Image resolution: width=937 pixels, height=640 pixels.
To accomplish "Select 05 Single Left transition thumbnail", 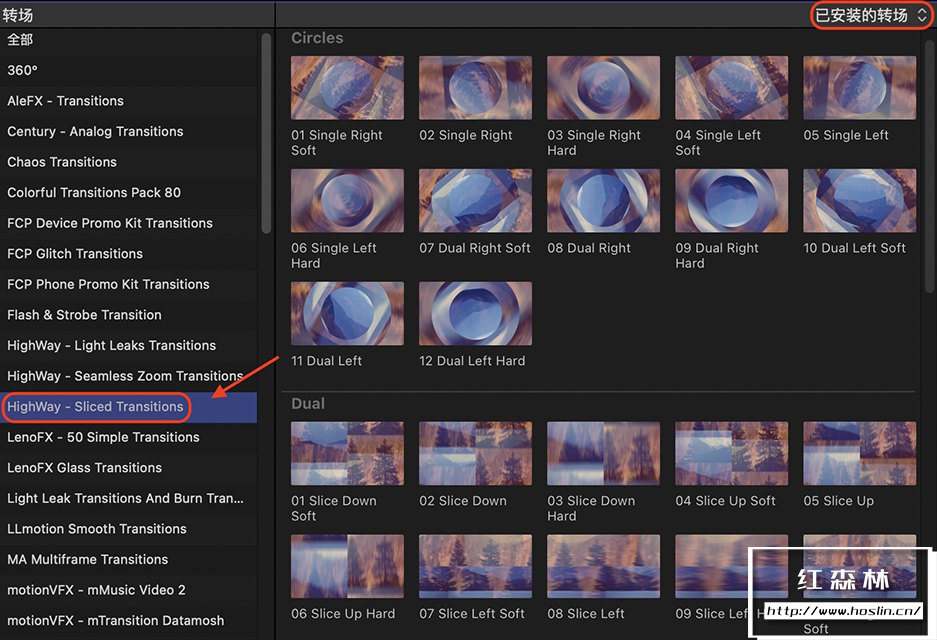I will tap(859, 88).
